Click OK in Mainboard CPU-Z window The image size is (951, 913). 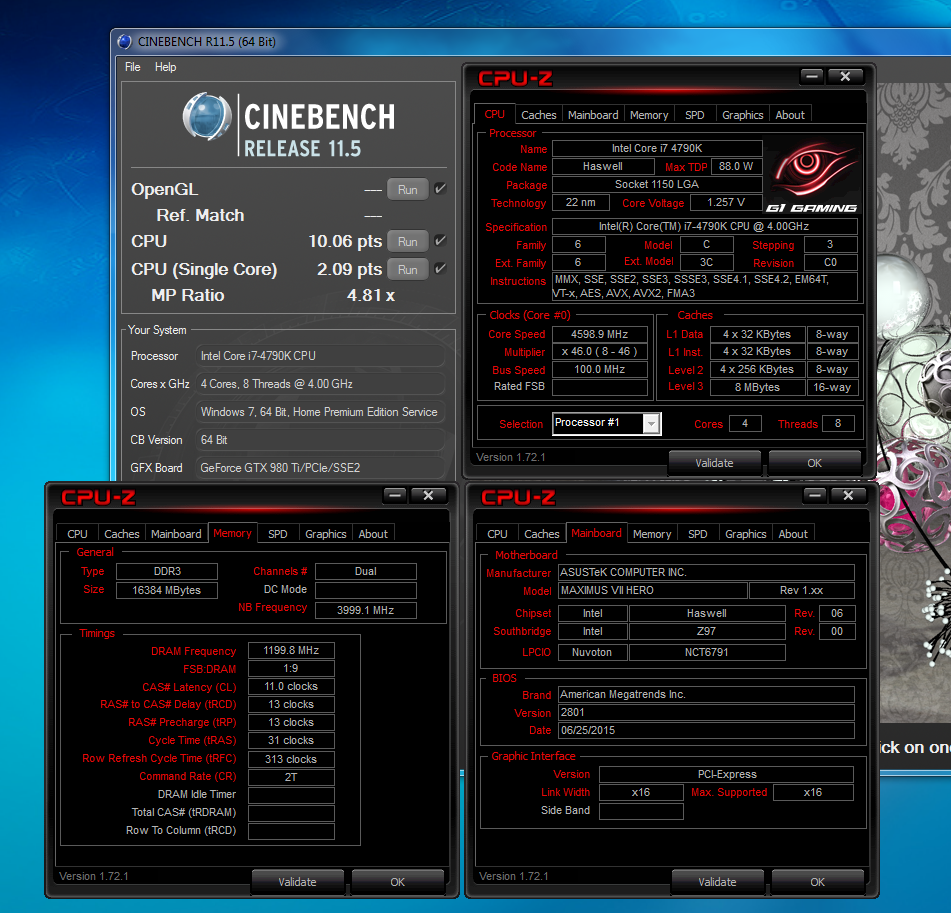(x=817, y=881)
